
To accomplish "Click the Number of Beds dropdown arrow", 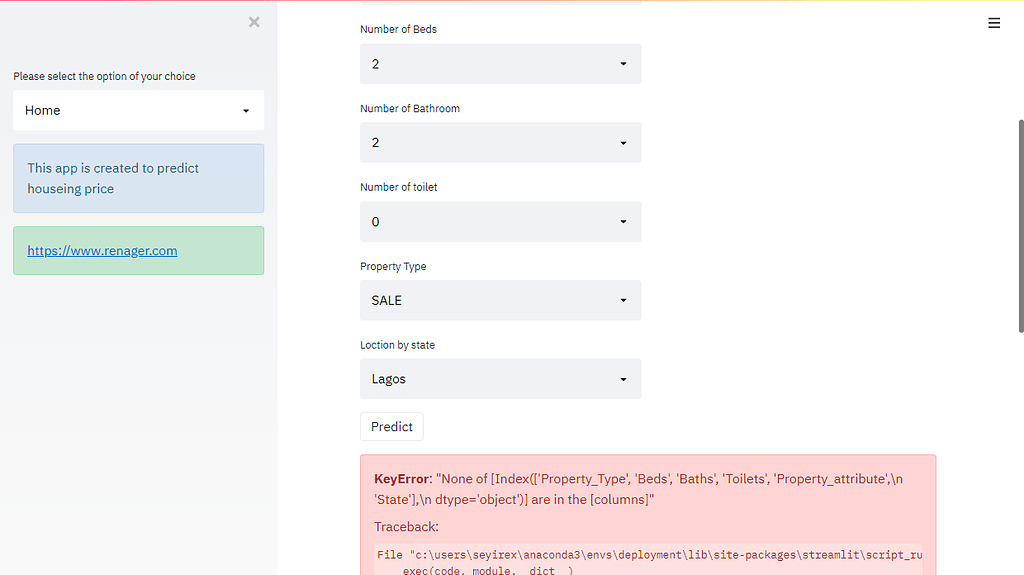I will point(623,64).
